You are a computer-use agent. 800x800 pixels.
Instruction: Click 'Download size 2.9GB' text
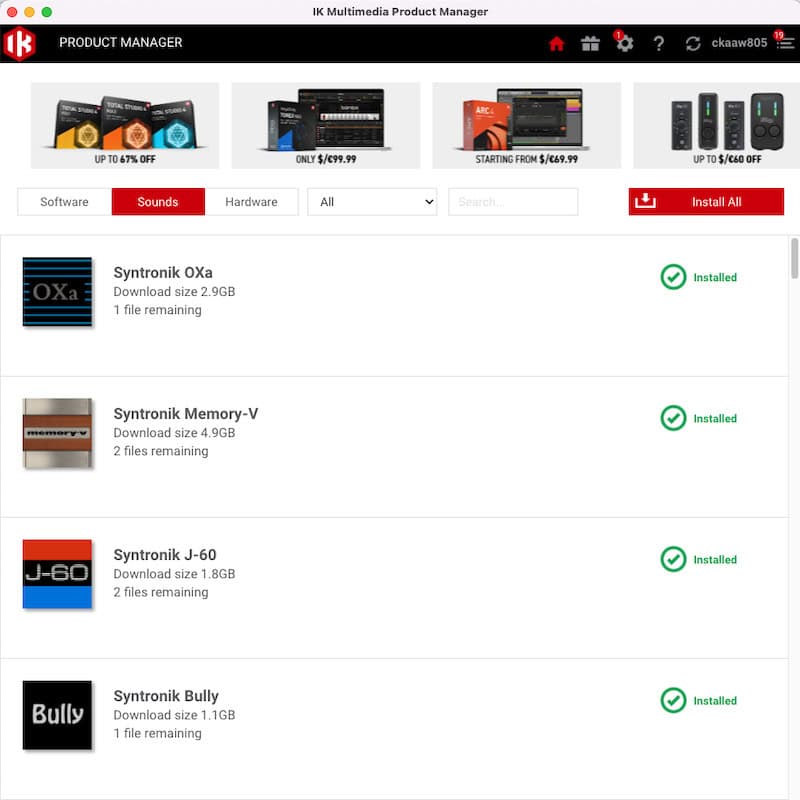174,292
